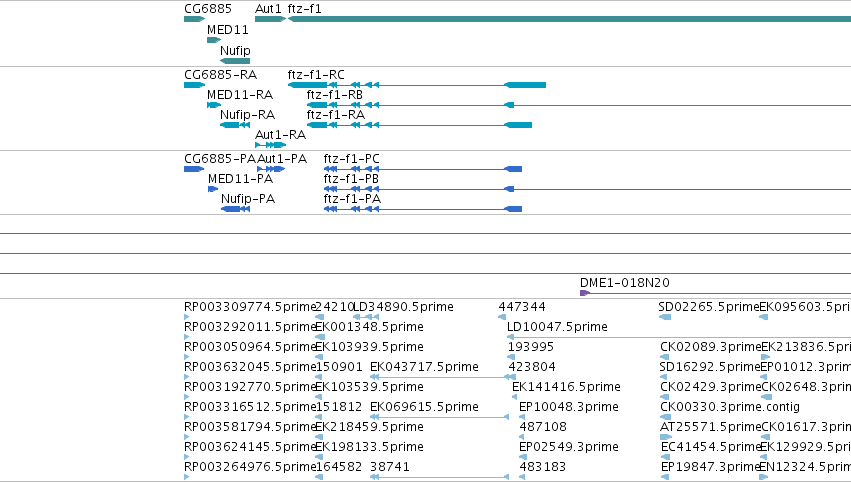Click the purple DME1-018N20 start marker
Viewport: 851px width, 482px height.
(x=585, y=293)
